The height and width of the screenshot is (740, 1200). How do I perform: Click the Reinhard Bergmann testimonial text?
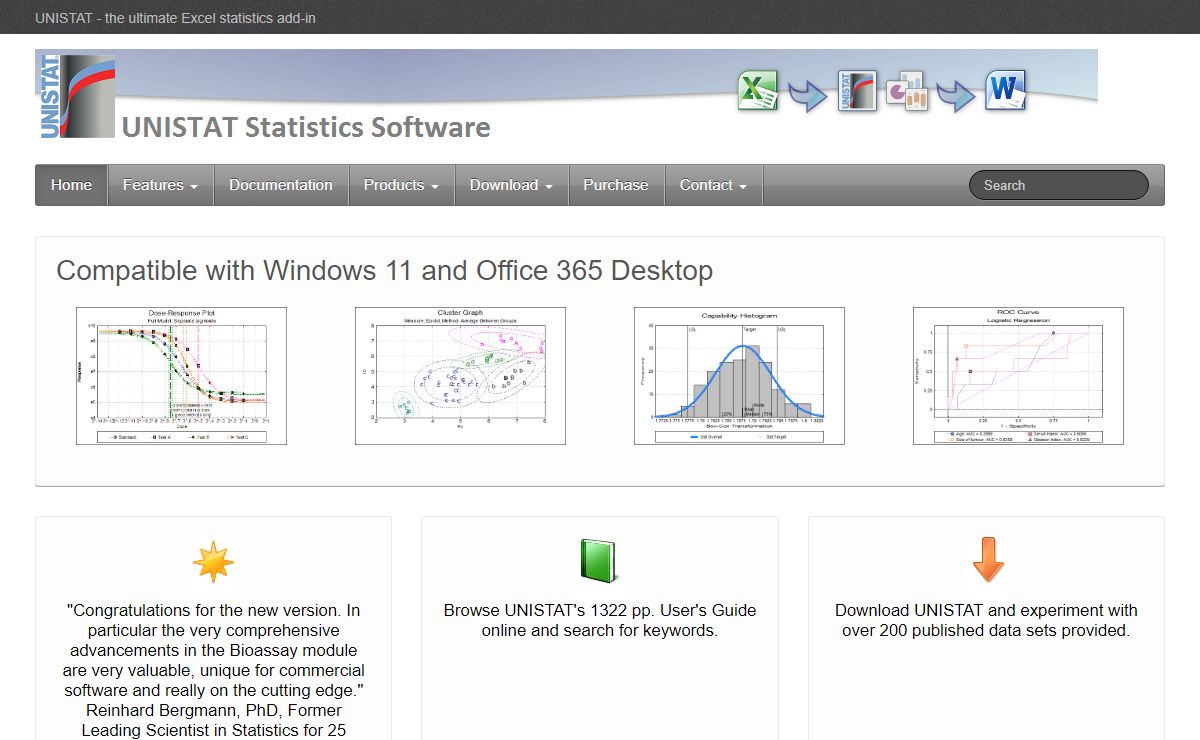213,670
